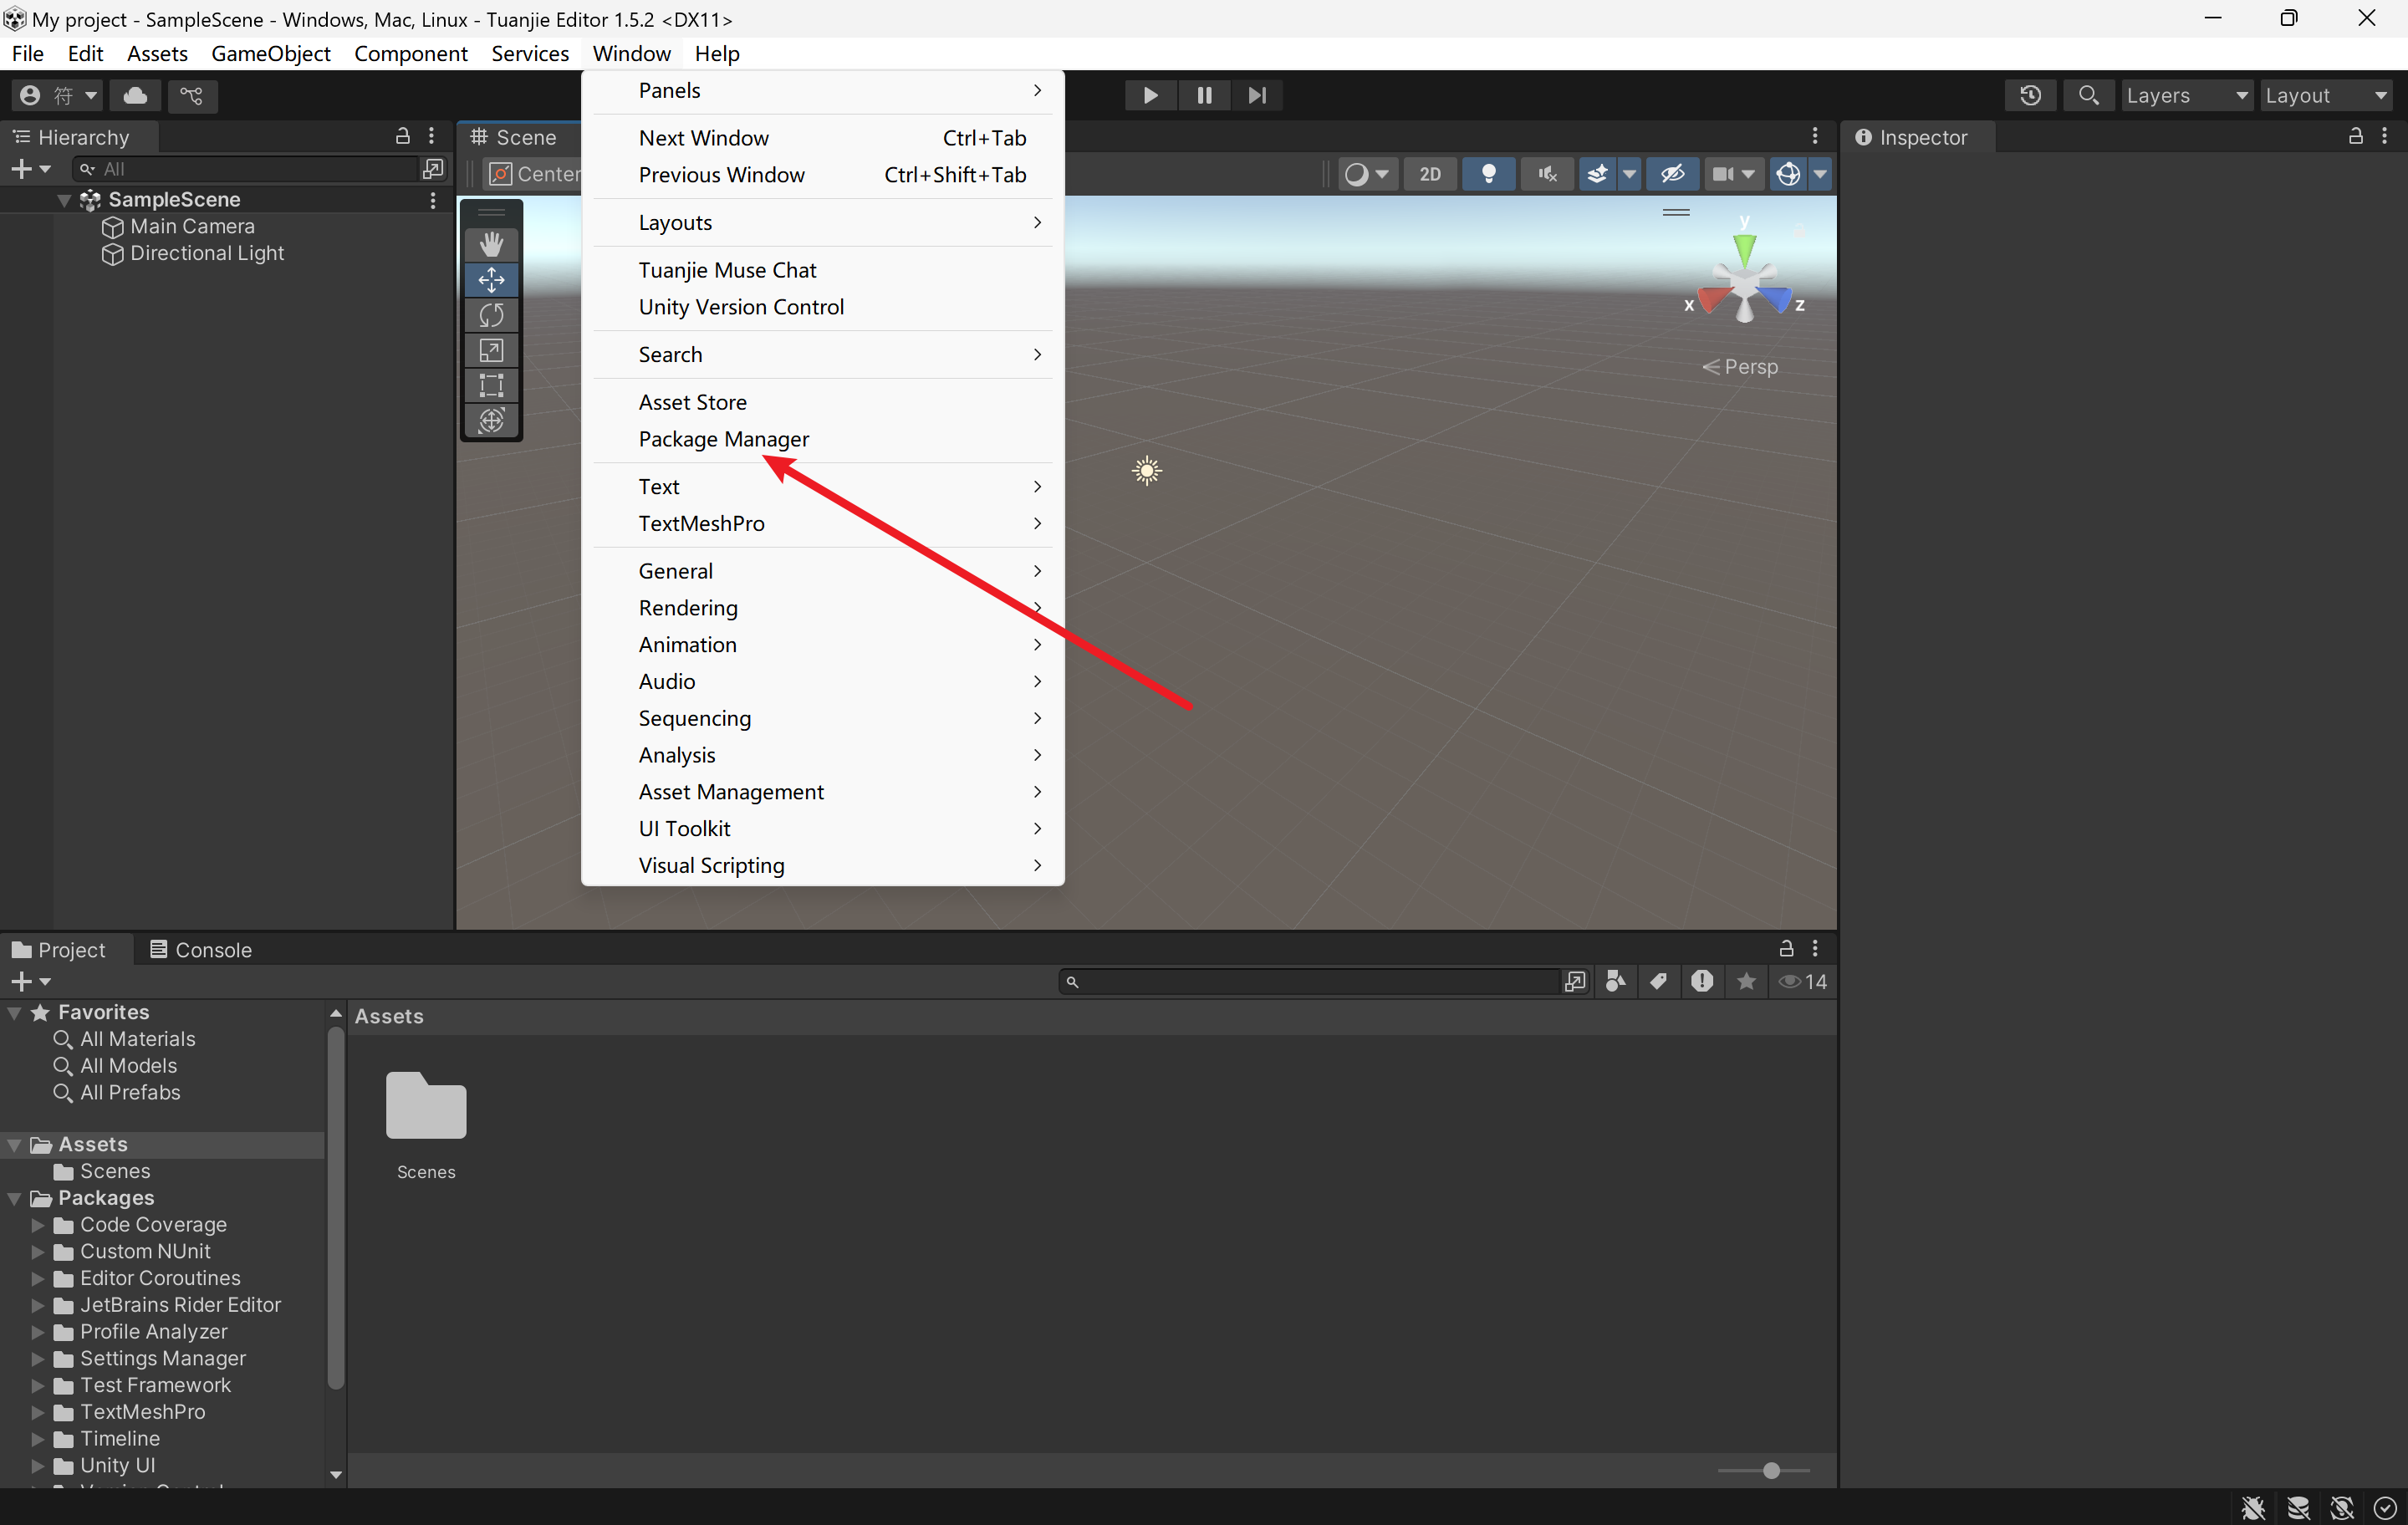Viewport: 2408px width, 1525px height.
Task: Click the scene orientation gizmo center cube
Action: (x=1745, y=282)
